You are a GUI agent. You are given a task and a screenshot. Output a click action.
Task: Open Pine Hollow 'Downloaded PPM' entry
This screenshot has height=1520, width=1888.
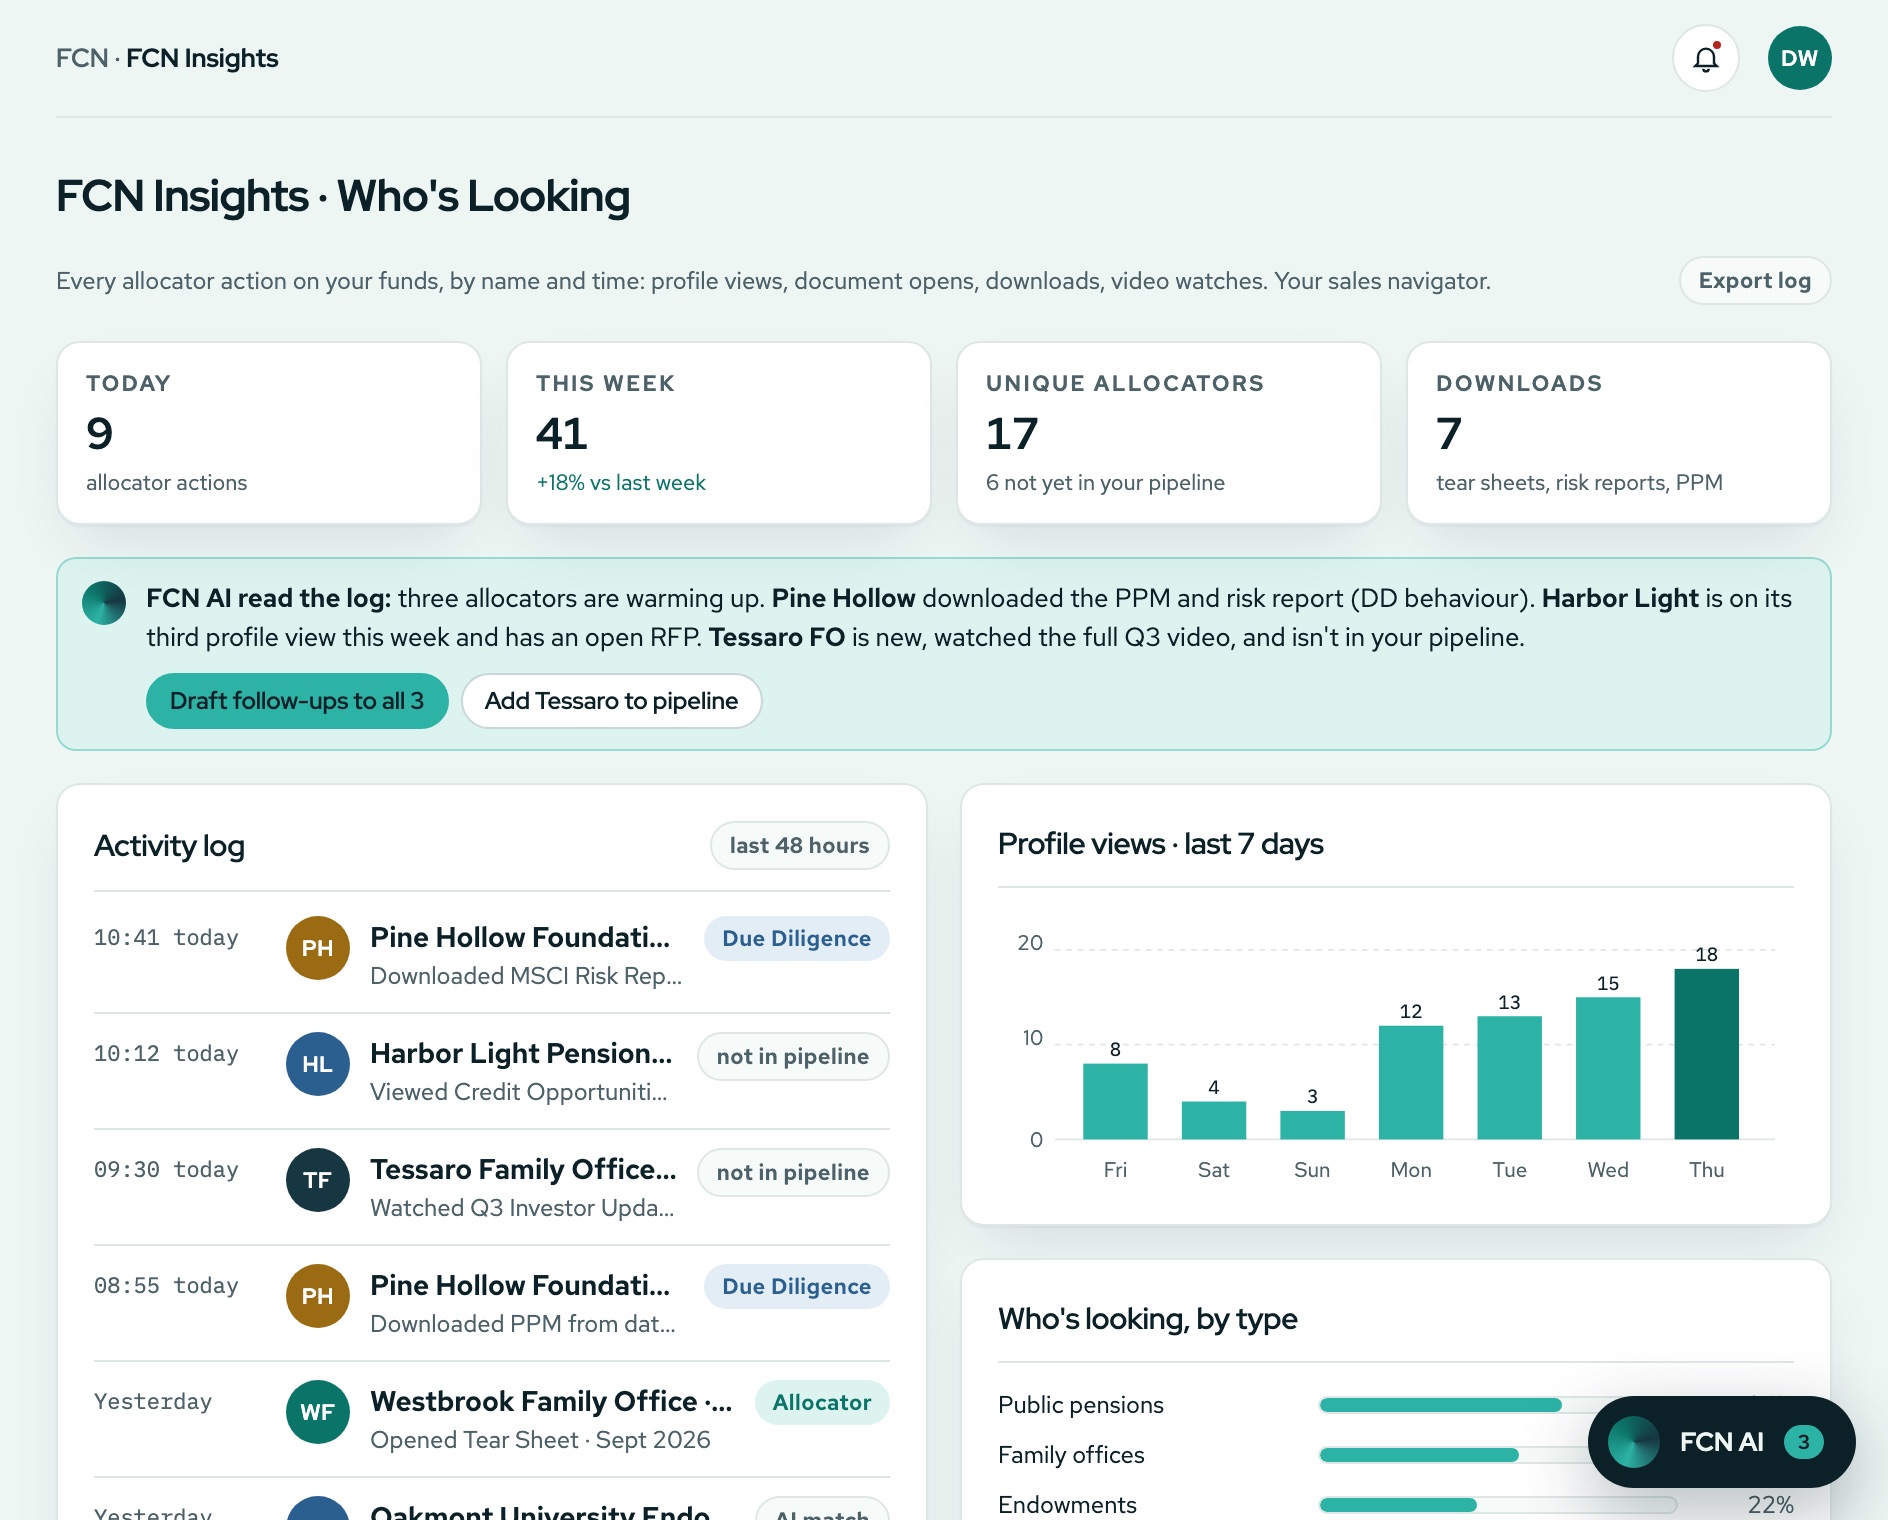(x=492, y=1301)
